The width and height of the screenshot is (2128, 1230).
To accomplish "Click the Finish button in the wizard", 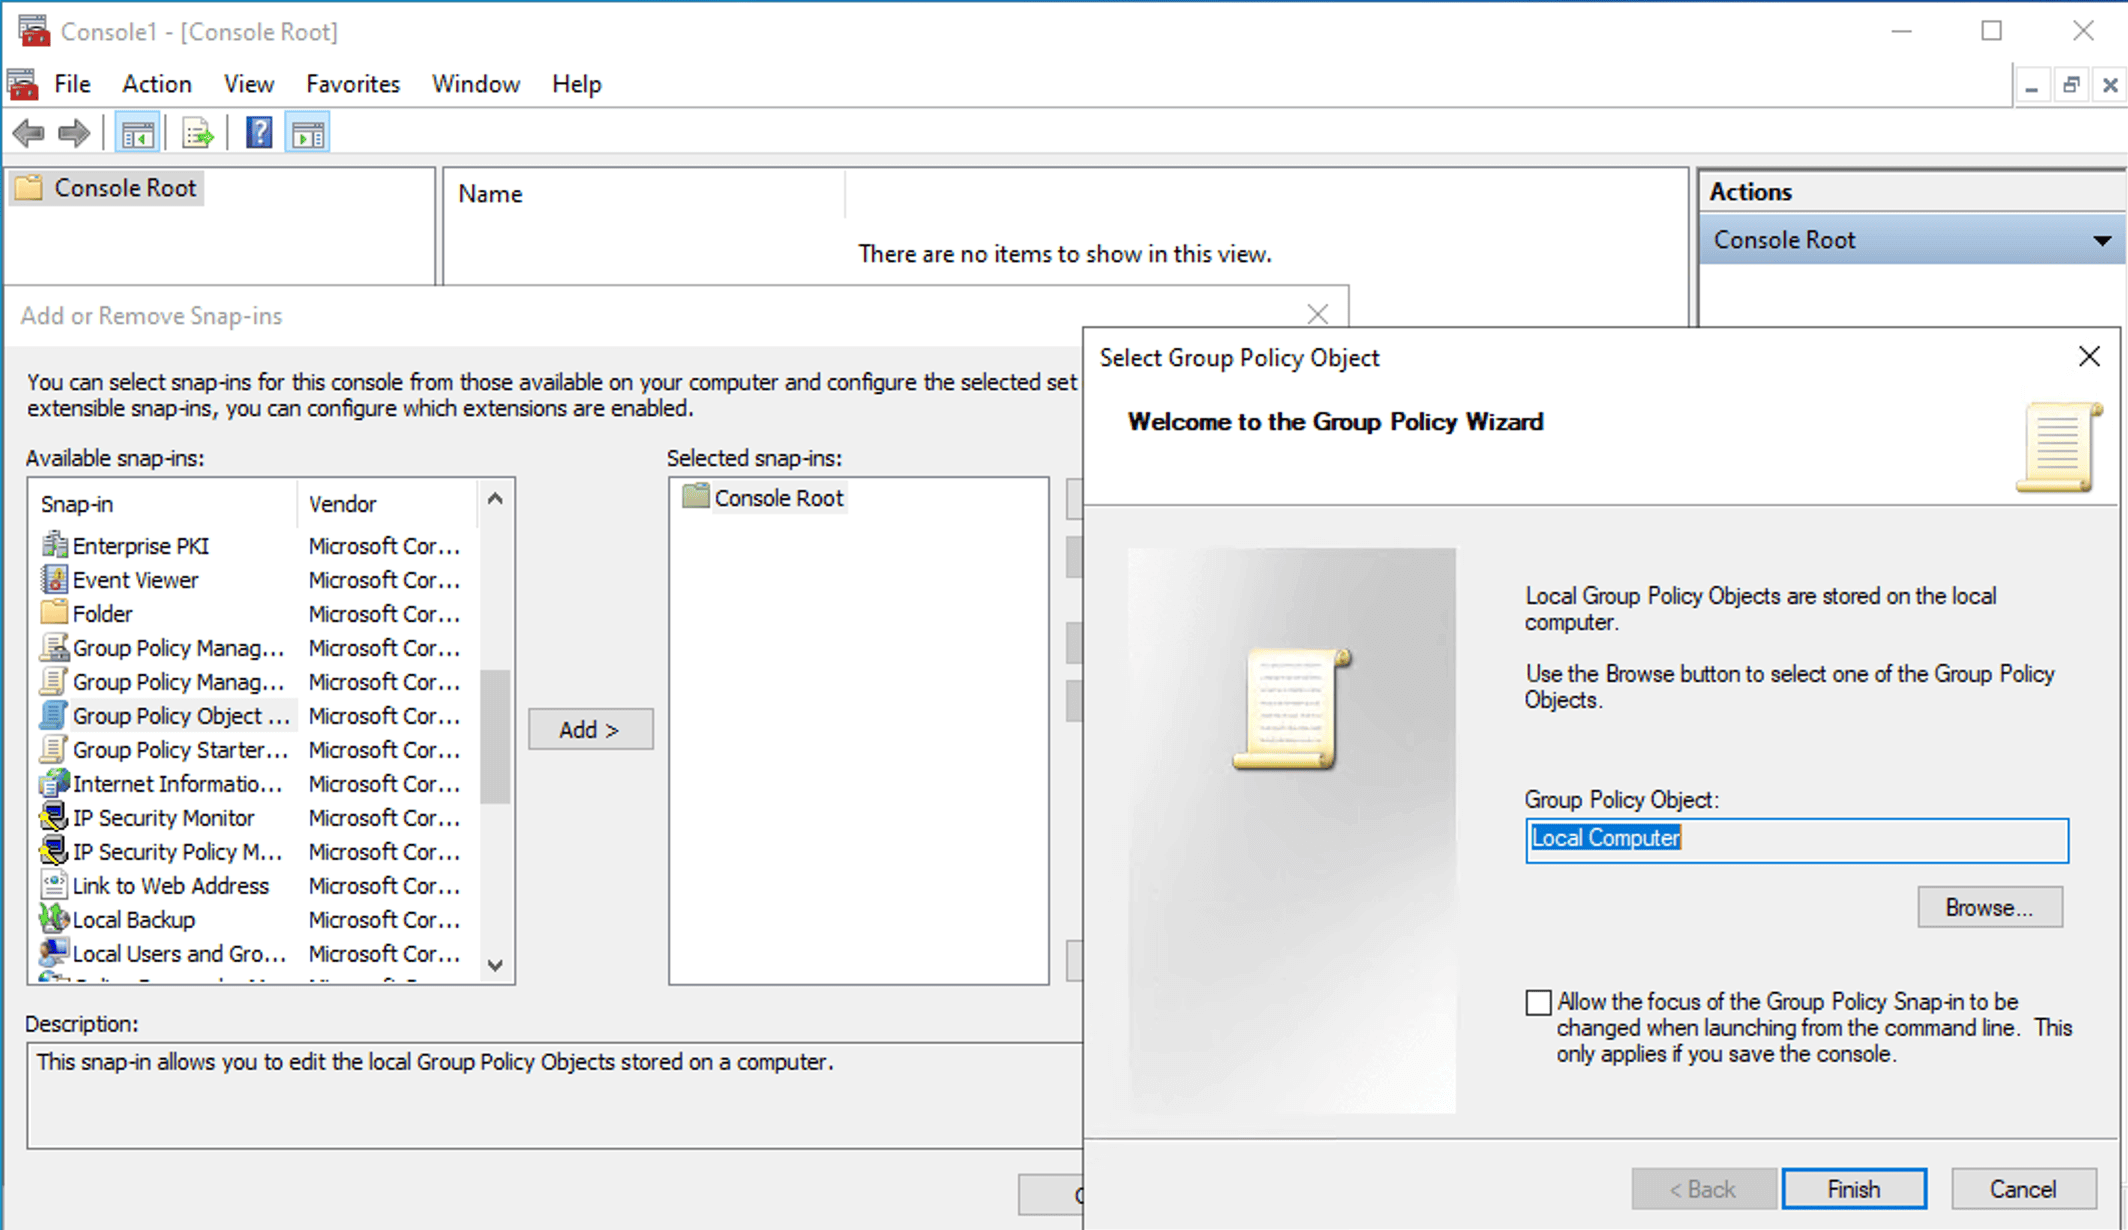I will tap(1854, 1188).
